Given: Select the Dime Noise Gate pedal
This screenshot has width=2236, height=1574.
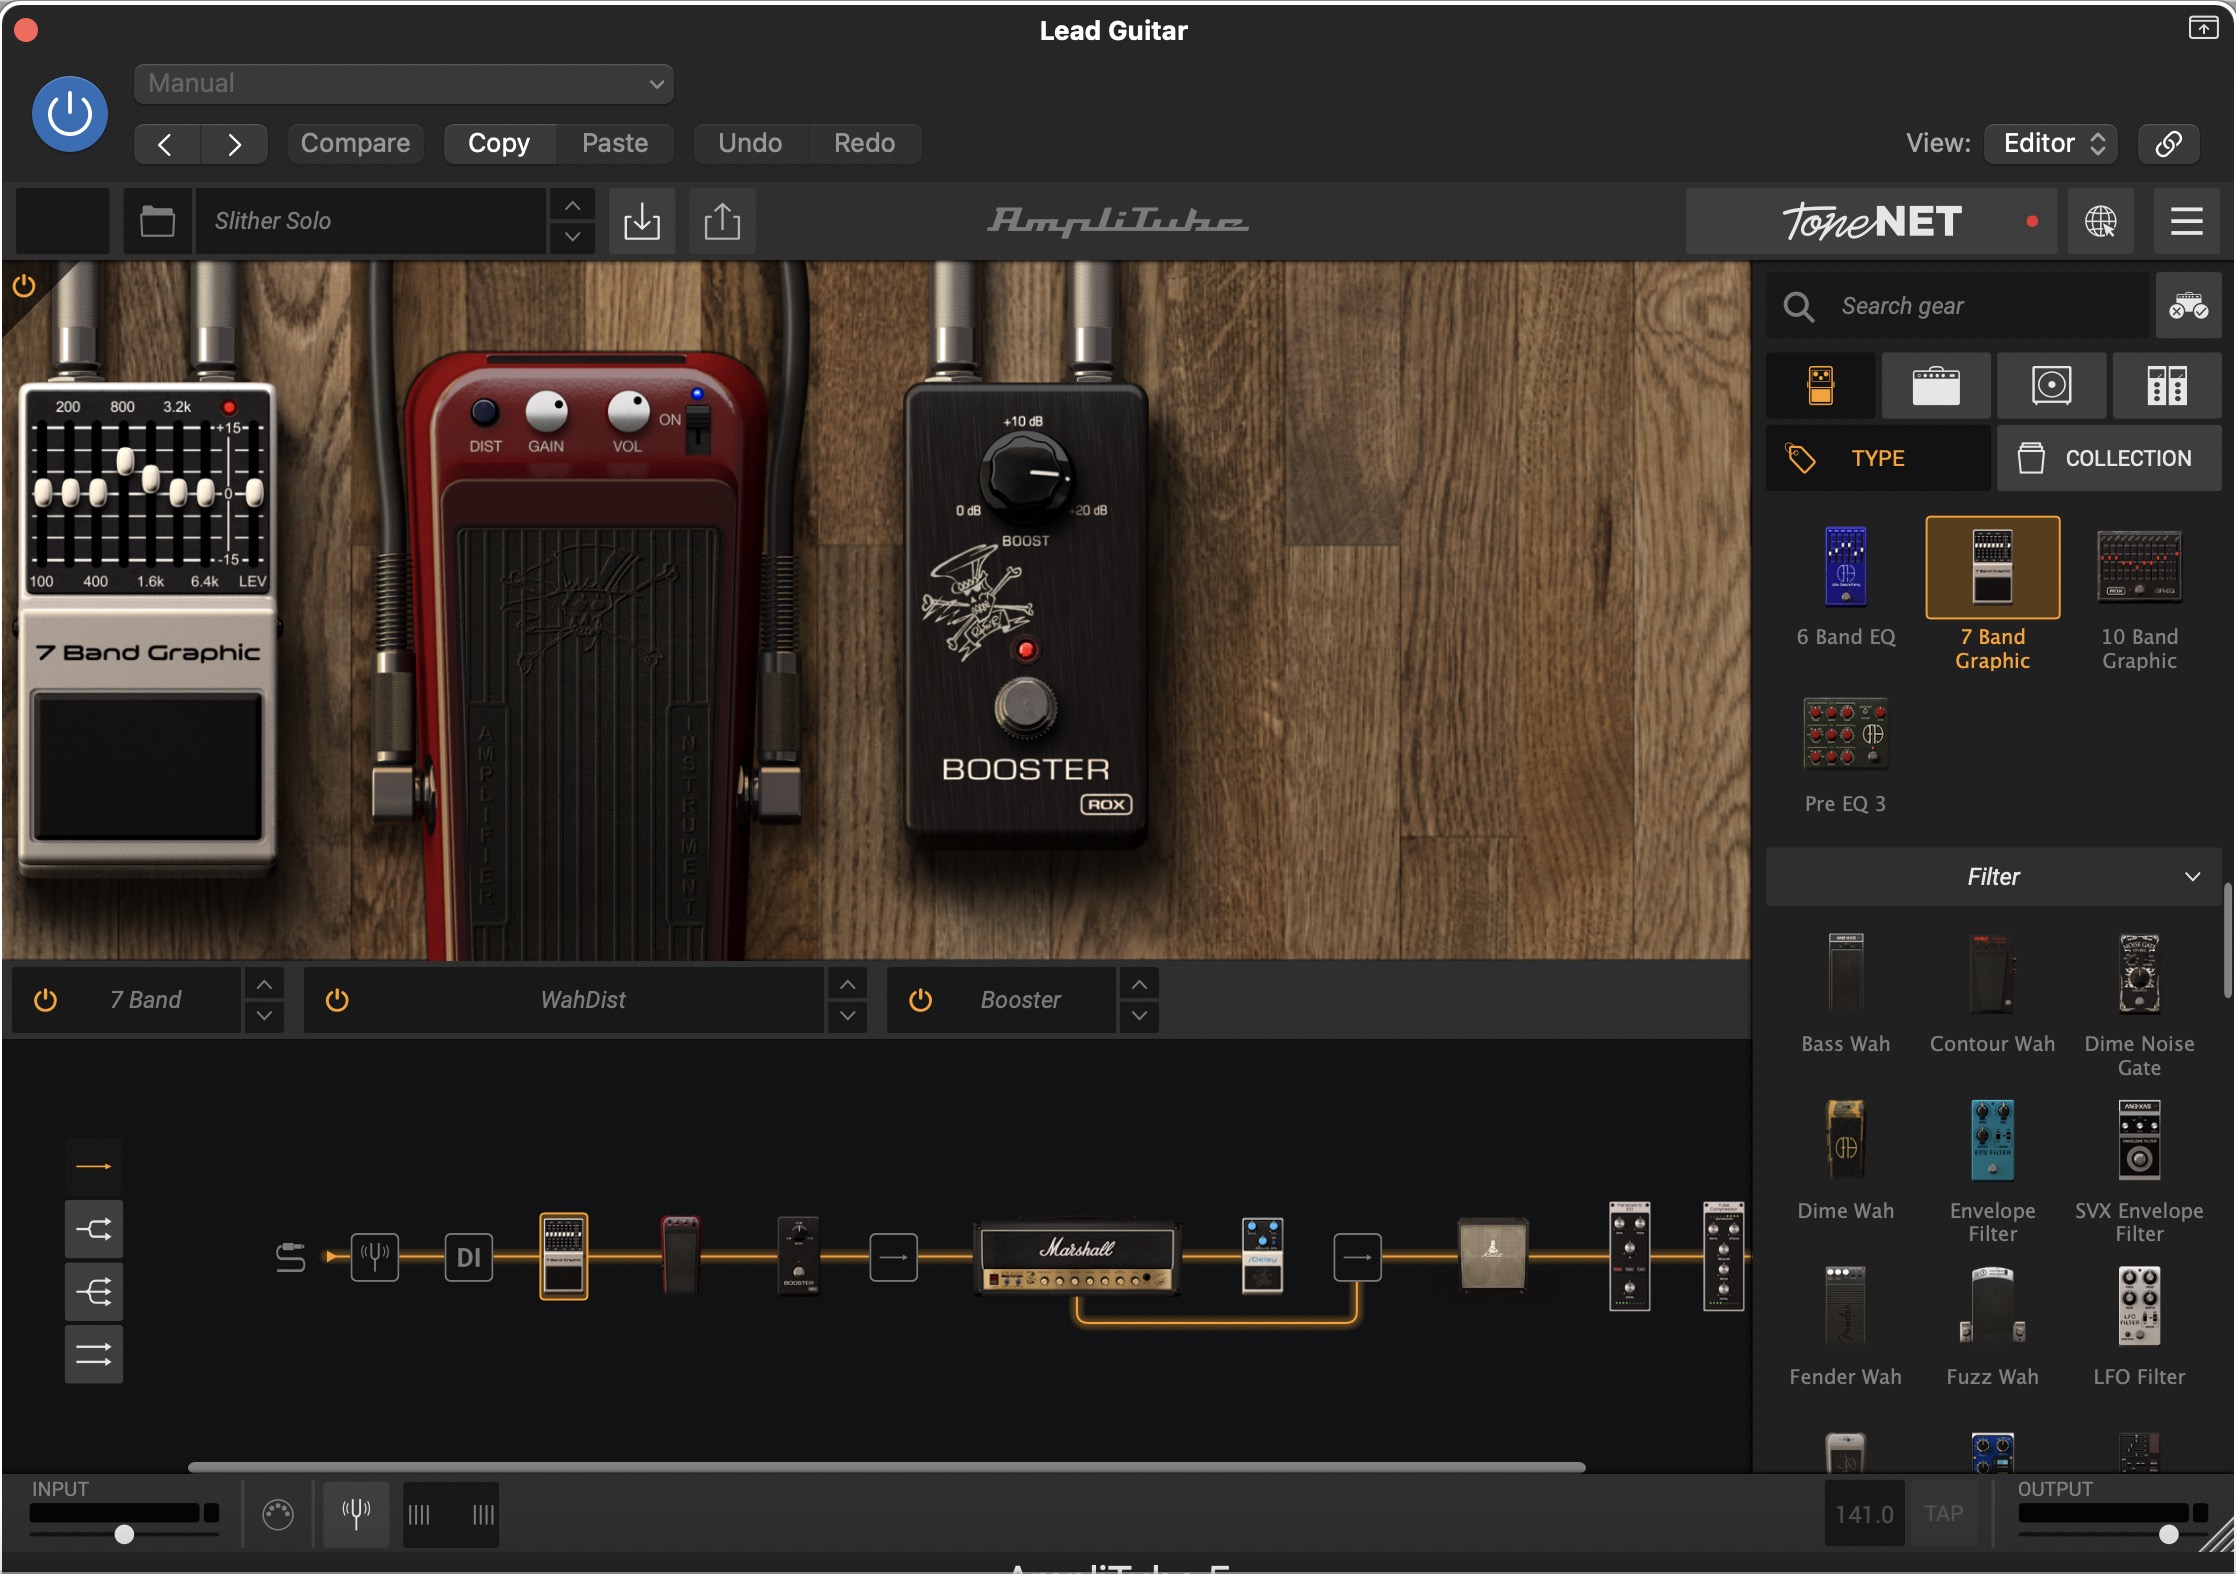Looking at the screenshot, I should [2139, 974].
